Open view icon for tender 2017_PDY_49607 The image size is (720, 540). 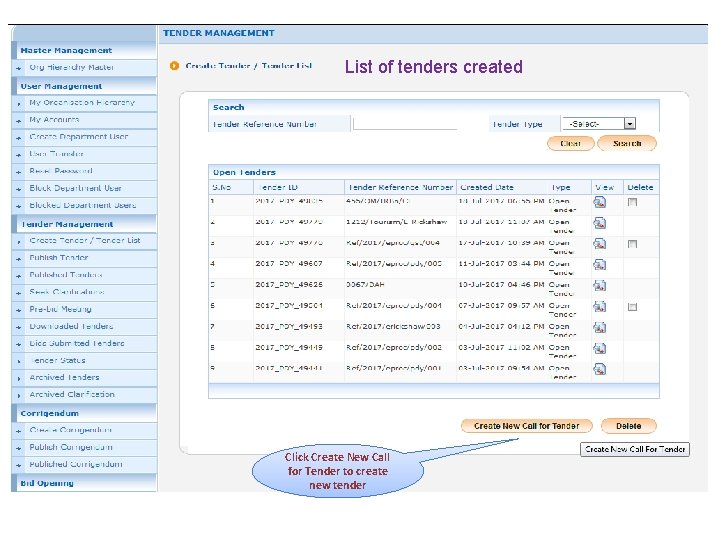[599, 265]
